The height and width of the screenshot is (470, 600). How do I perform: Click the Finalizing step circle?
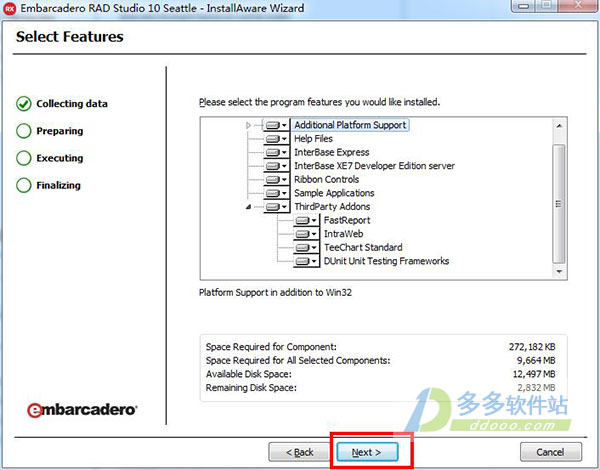point(23,185)
